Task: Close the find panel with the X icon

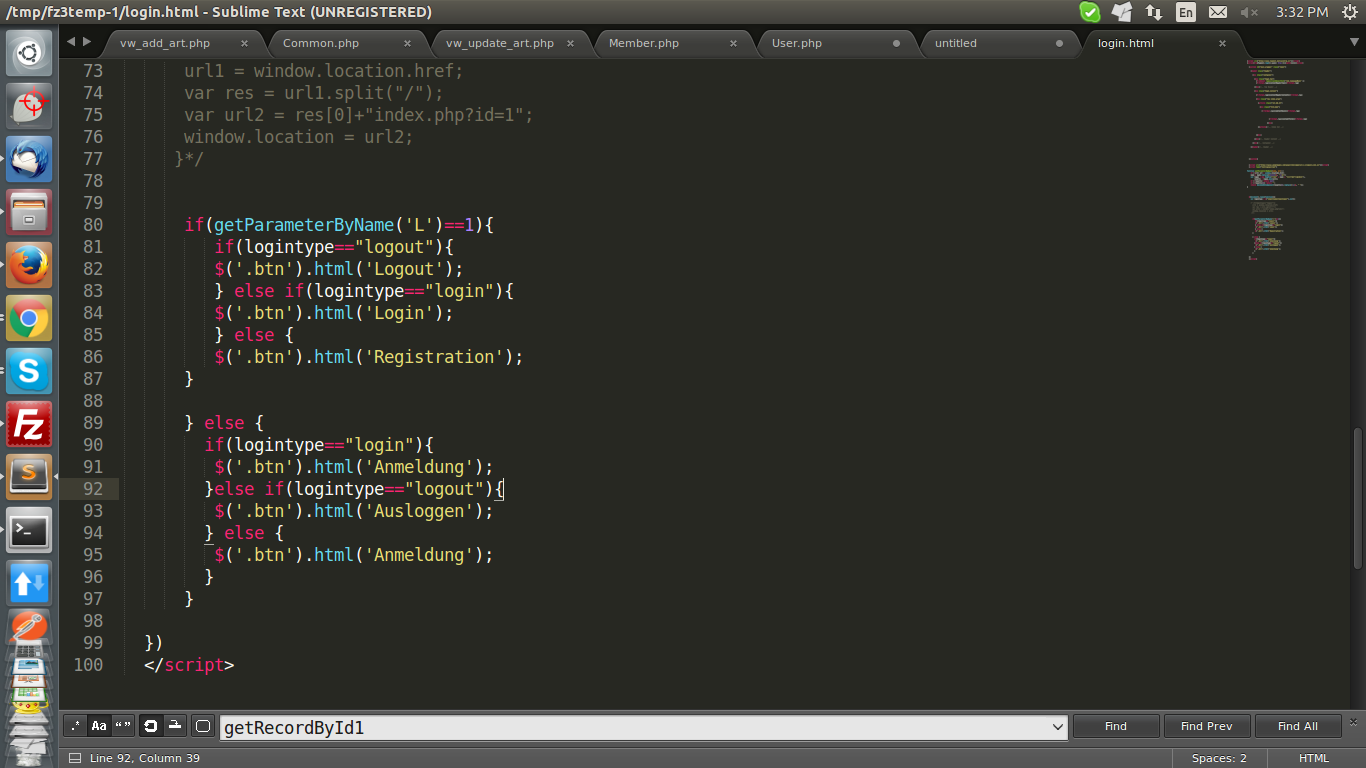Action: click(1354, 721)
